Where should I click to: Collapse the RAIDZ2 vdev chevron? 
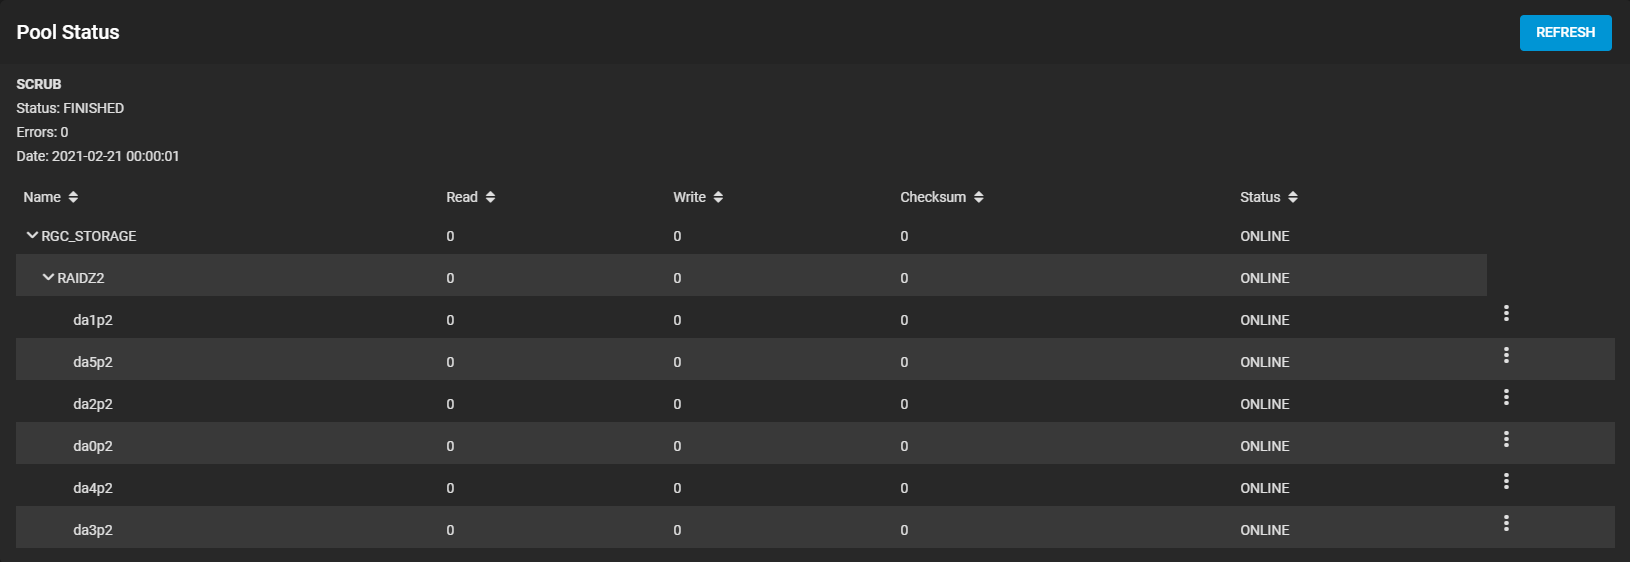(48, 277)
